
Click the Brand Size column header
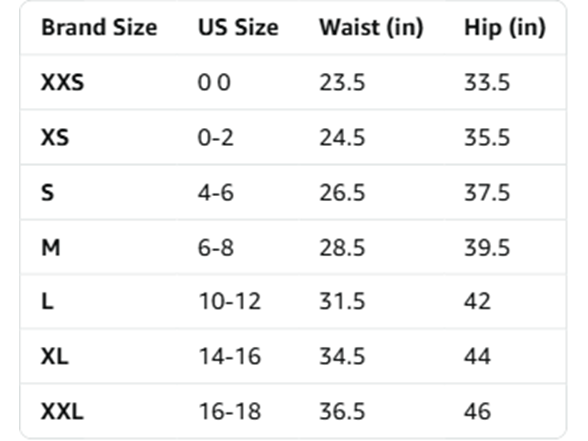(99, 28)
